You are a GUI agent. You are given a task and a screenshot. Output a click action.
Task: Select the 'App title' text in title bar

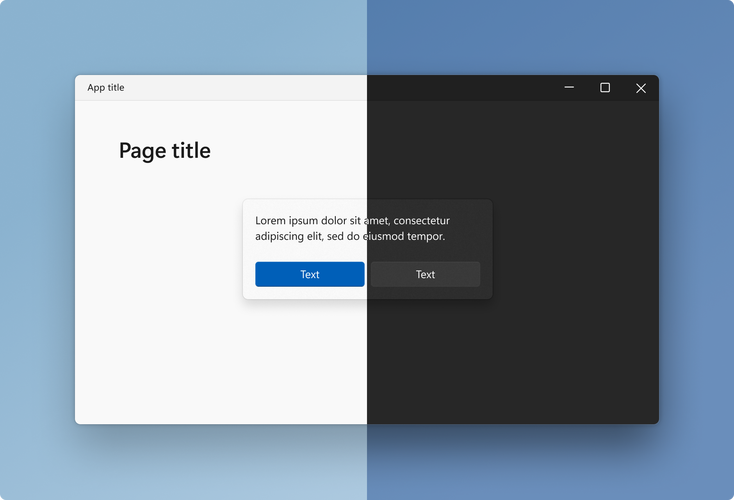[x=106, y=88]
